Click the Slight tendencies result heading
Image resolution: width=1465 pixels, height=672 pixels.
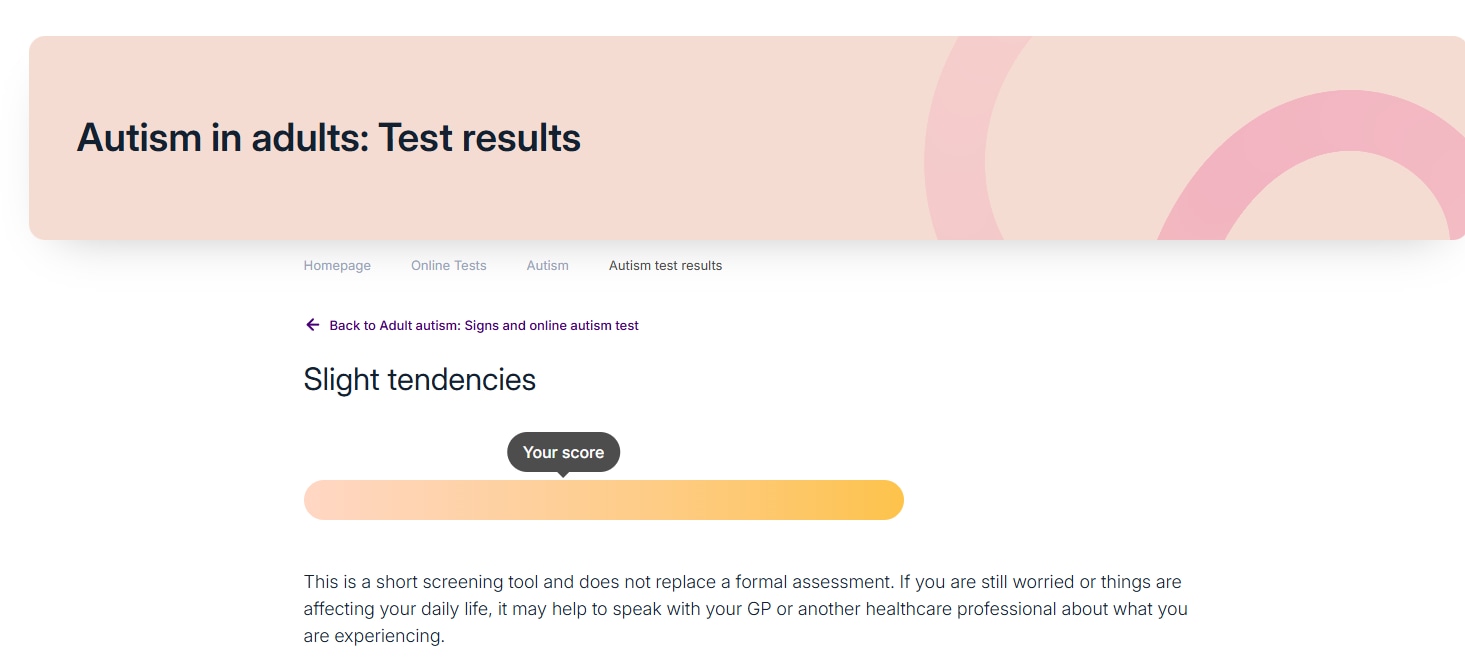[x=420, y=380]
